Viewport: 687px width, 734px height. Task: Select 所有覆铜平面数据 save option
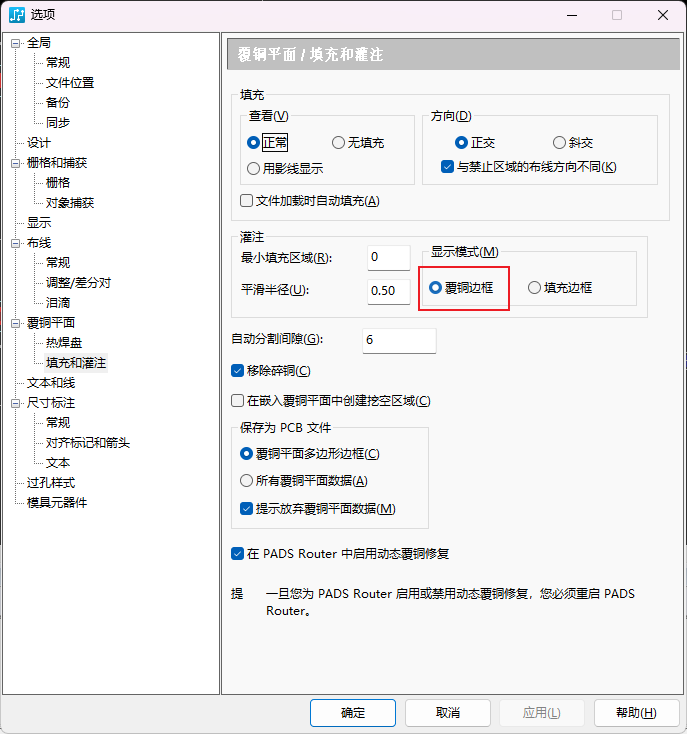coord(247,481)
